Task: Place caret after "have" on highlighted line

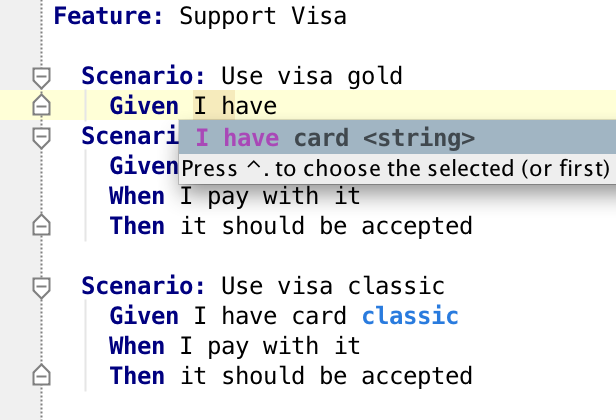Action: pyautogui.click(x=277, y=106)
